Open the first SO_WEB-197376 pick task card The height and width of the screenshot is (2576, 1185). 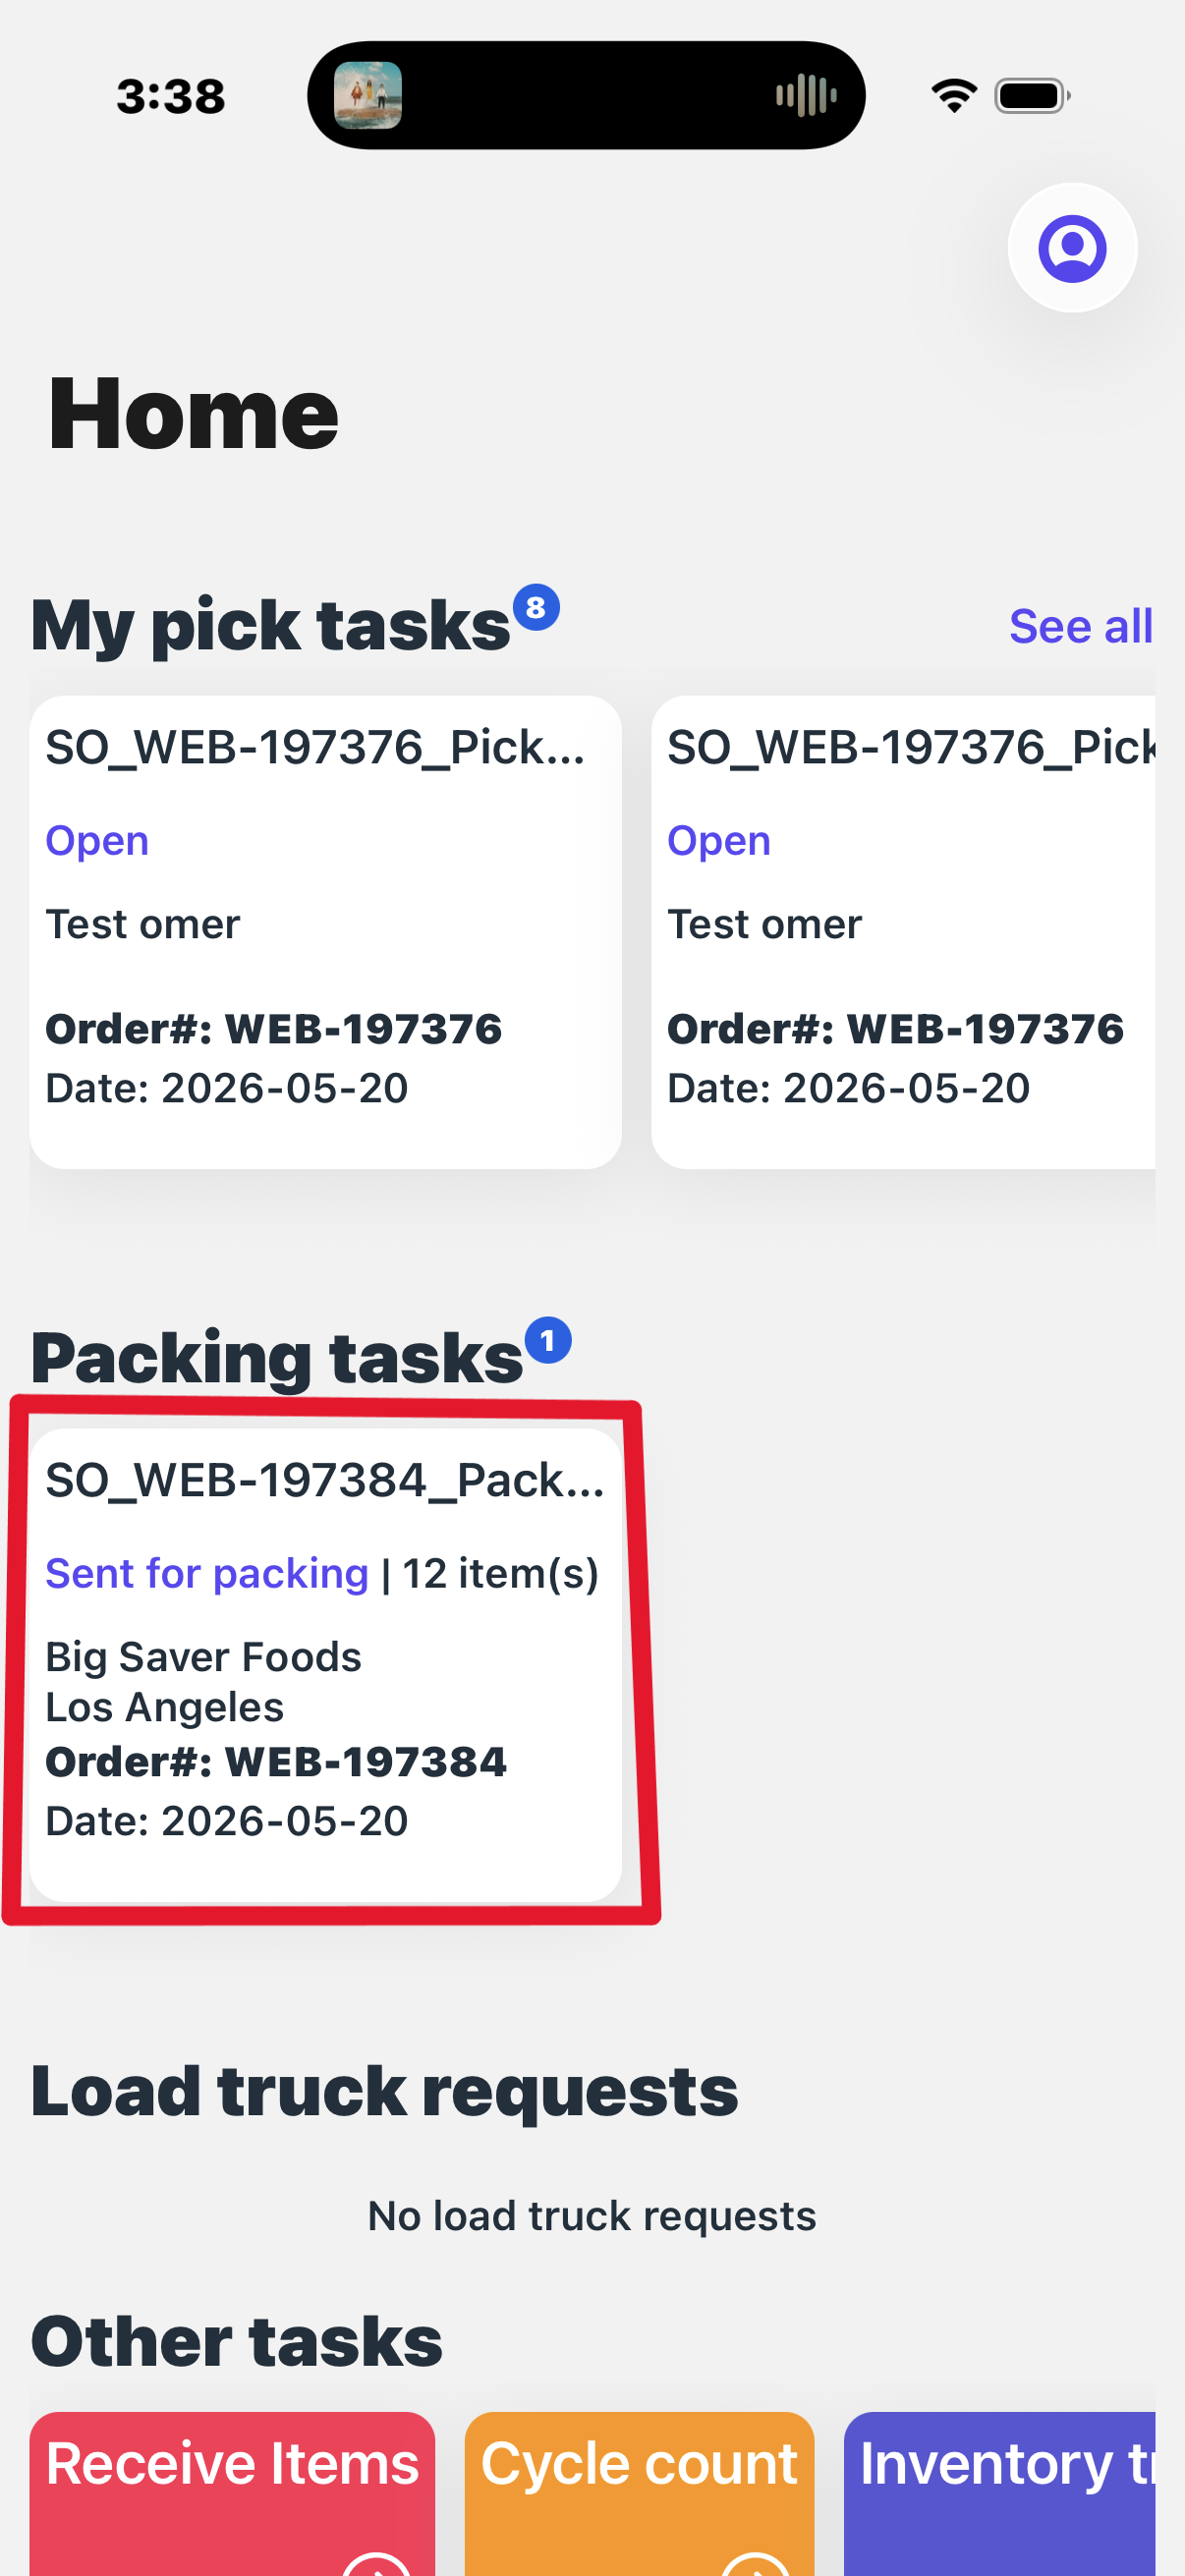click(325, 932)
